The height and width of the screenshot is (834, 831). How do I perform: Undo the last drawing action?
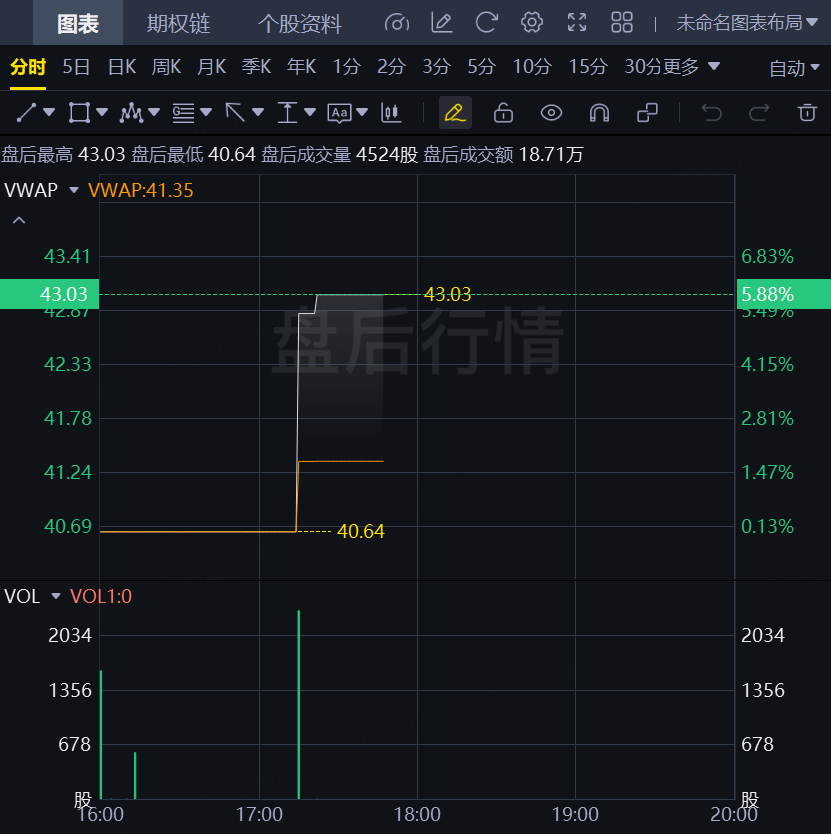(711, 113)
